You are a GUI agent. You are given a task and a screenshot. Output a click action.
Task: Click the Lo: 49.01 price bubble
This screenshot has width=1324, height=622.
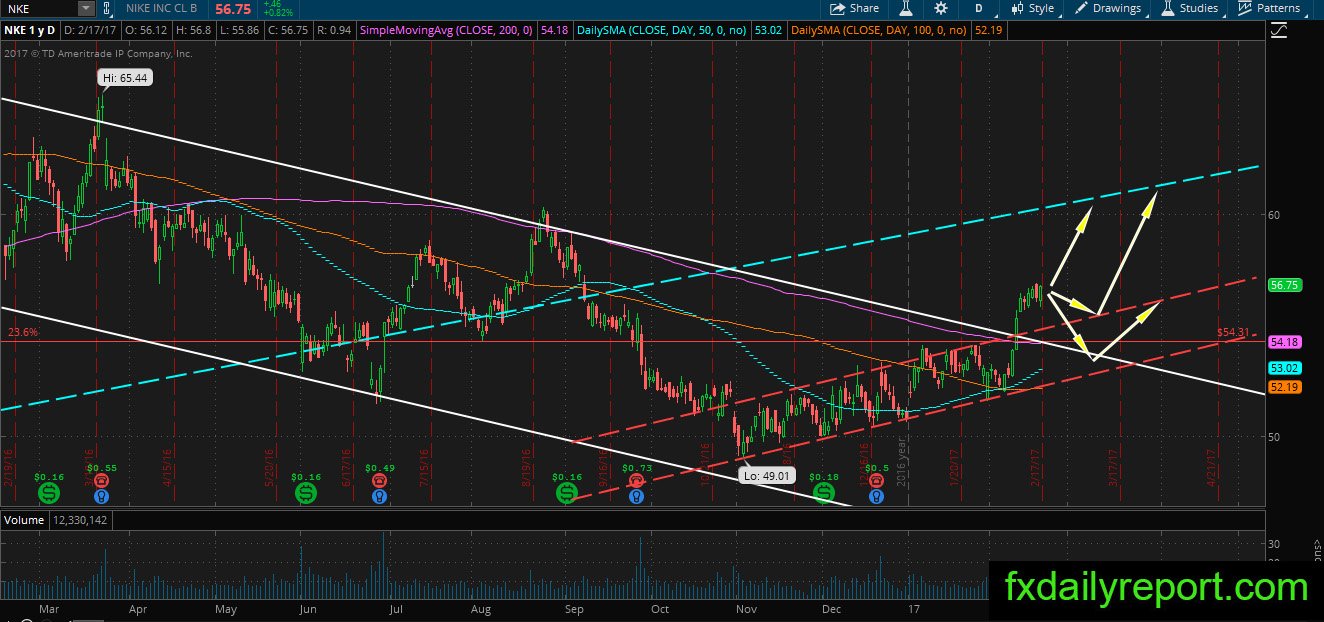pyautogui.click(x=768, y=477)
